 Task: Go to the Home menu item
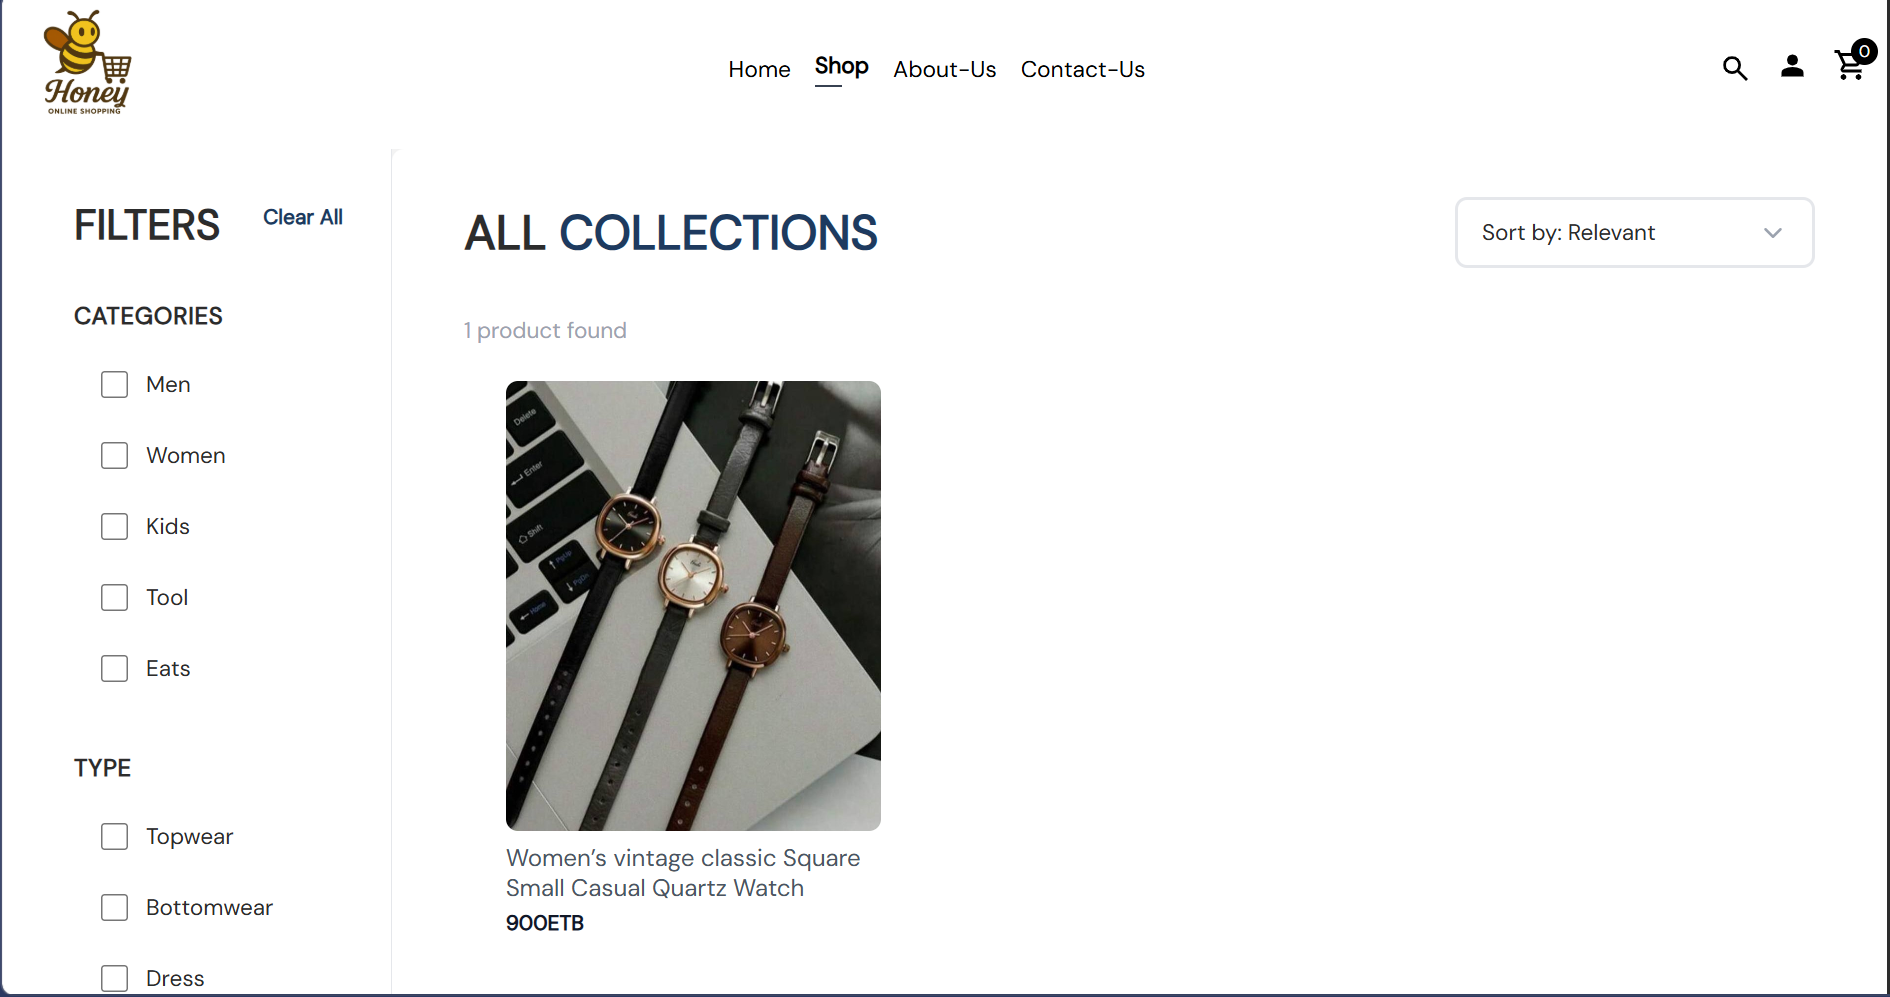[759, 70]
